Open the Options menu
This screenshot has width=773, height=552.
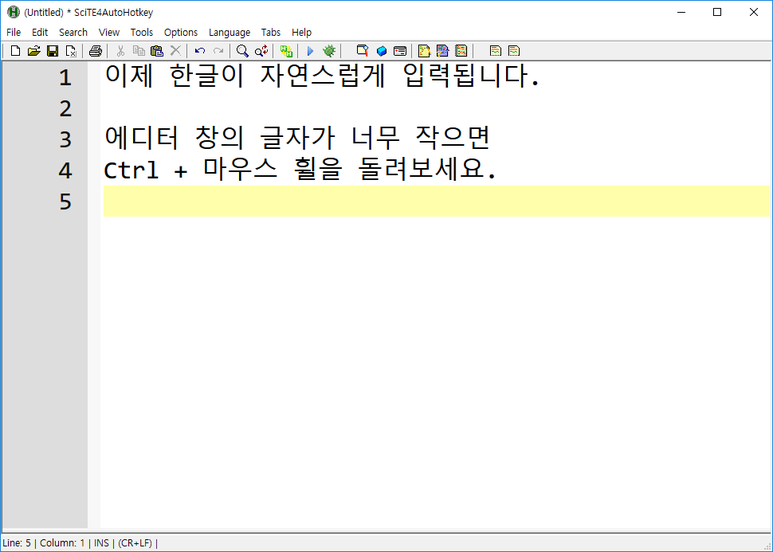point(180,33)
